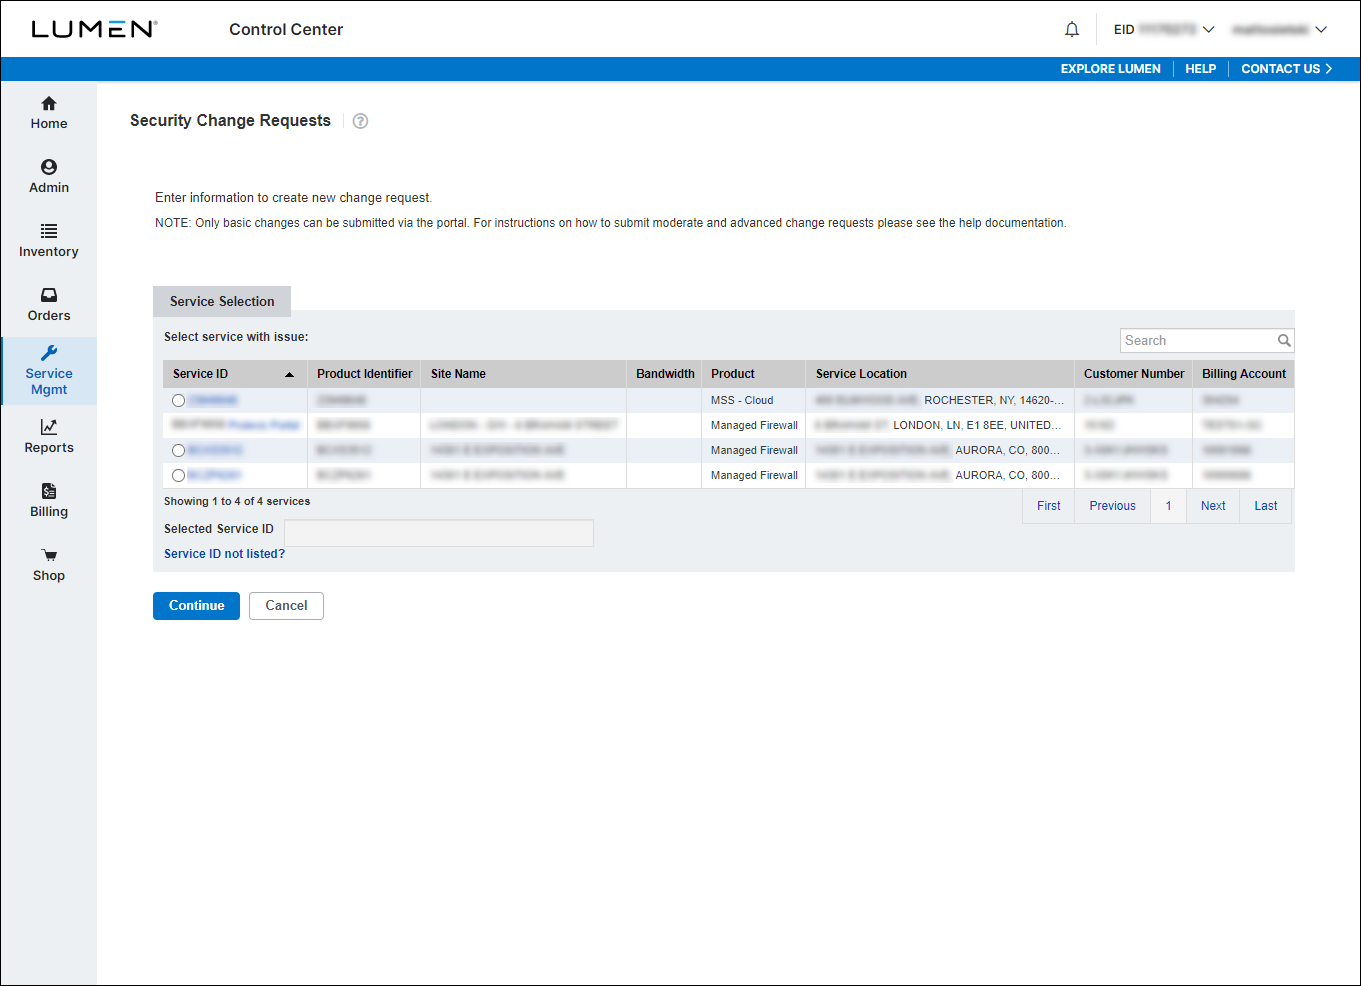Click the search magnifier icon
The width and height of the screenshot is (1361, 986).
[1284, 341]
